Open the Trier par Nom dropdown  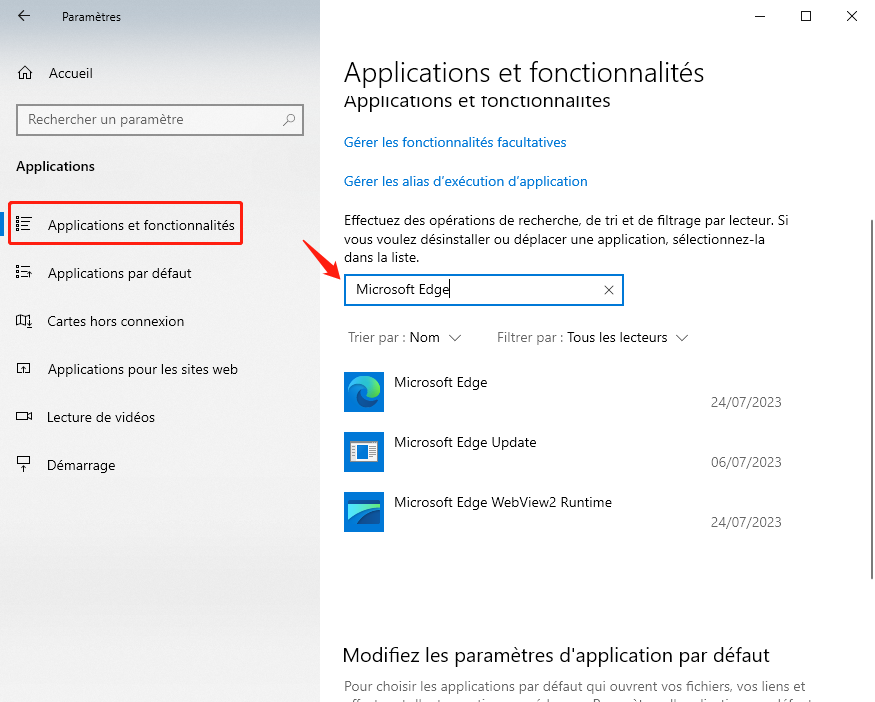click(x=407, y=337)
